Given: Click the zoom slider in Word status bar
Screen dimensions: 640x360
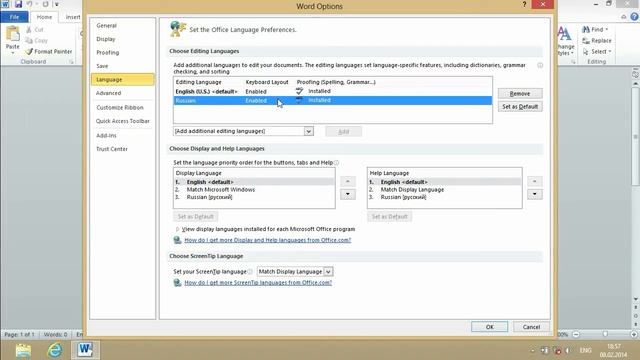Looking at the screenshot, I should 605,334.
